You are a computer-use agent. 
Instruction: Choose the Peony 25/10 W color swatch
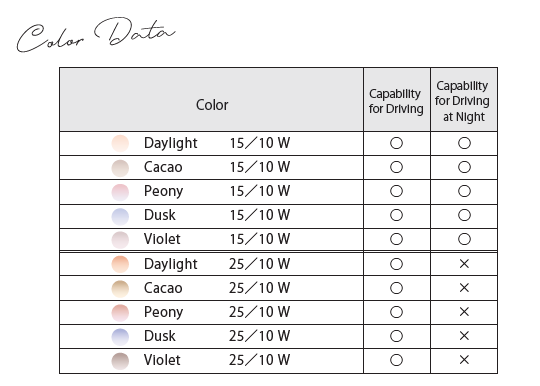tap(120, 312)
